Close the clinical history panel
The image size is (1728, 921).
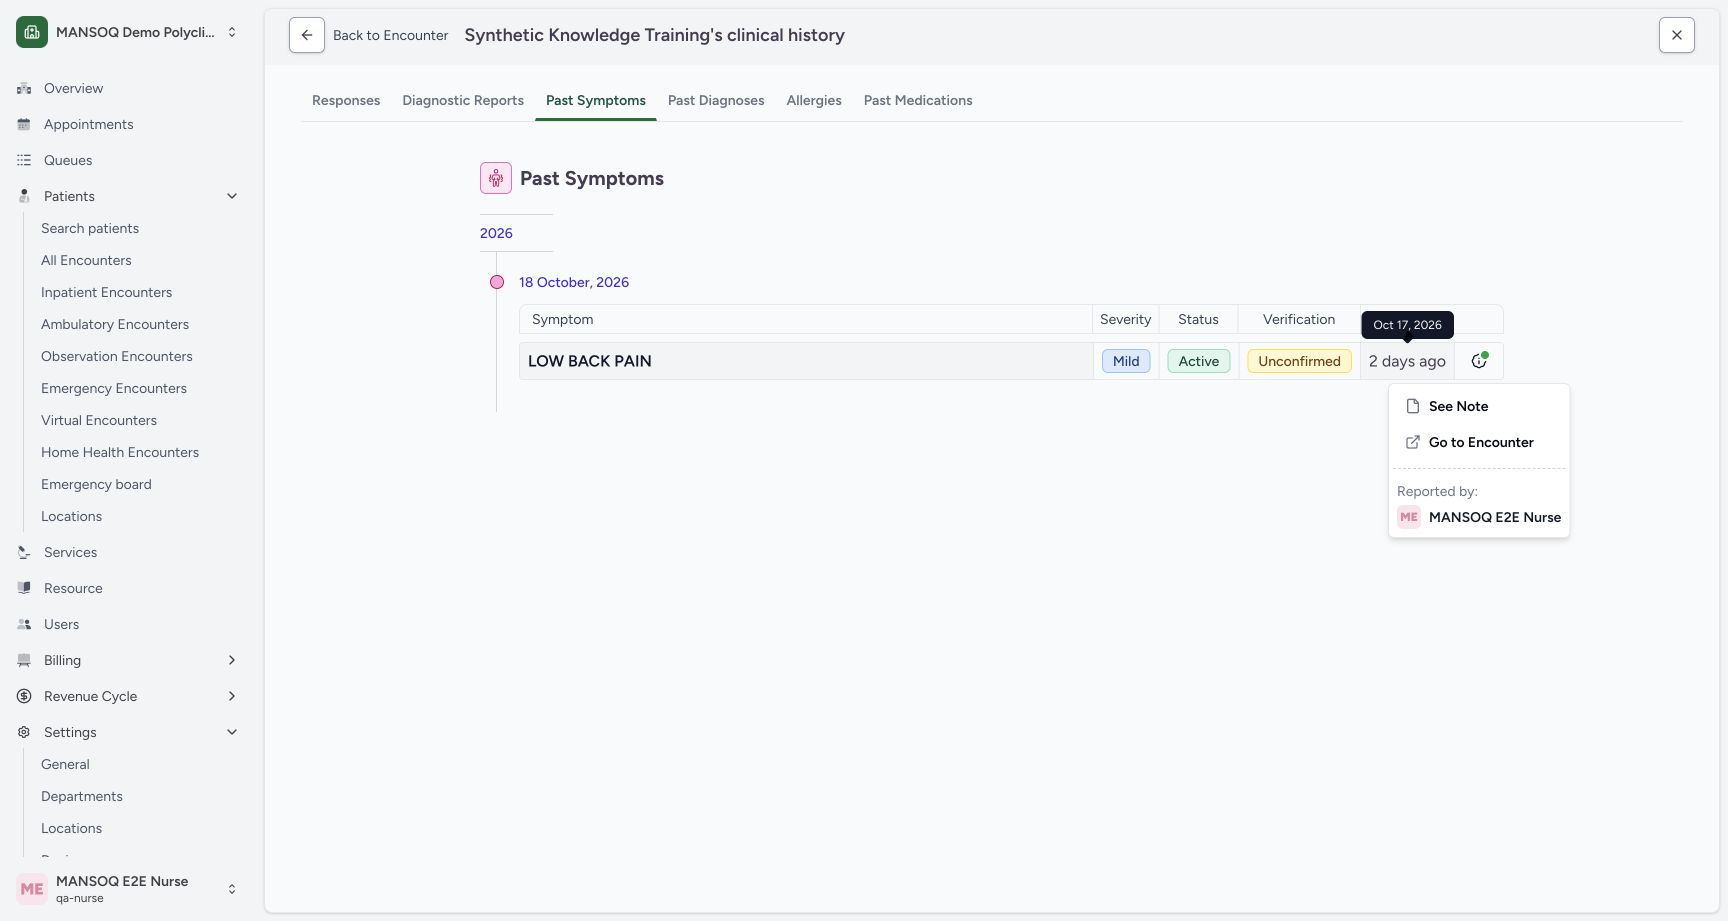(x=1677, y=35)
